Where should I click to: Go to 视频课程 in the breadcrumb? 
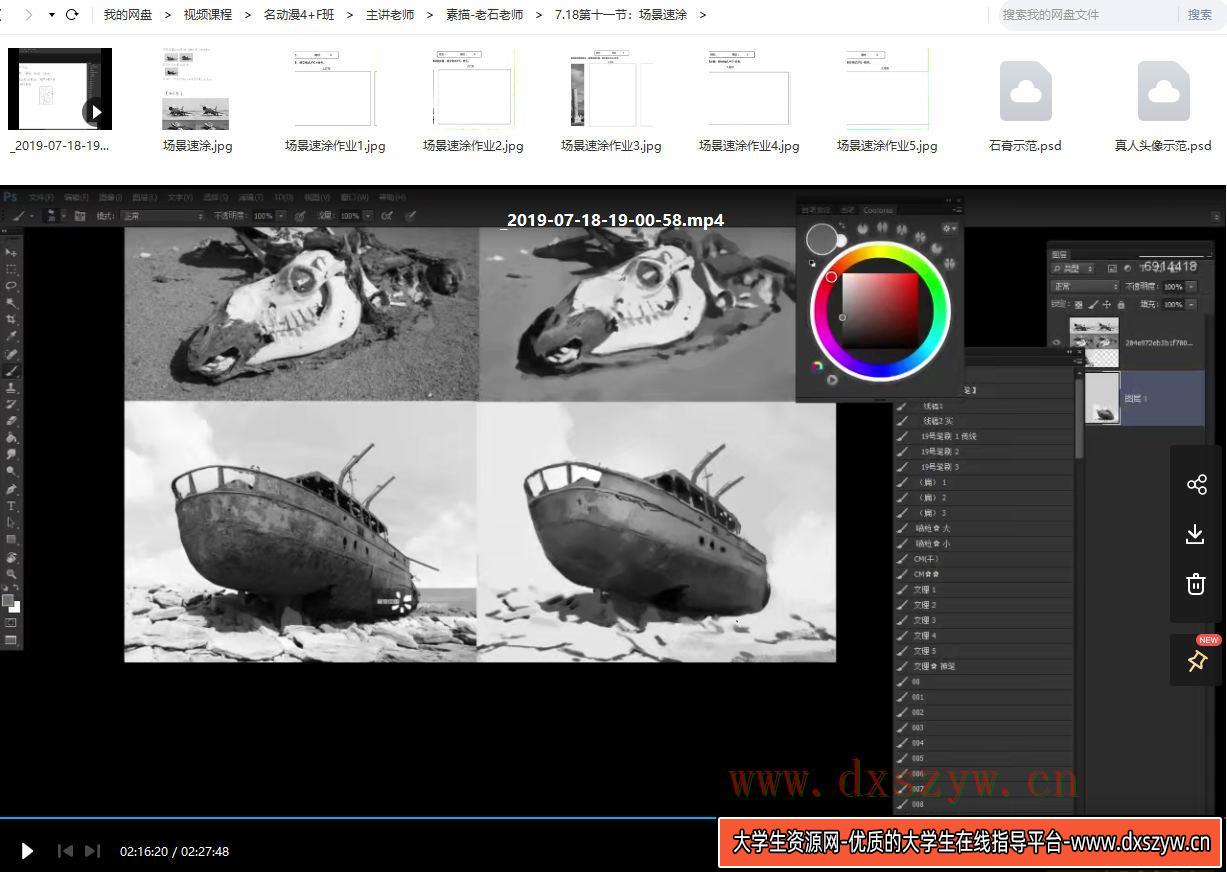208,15
